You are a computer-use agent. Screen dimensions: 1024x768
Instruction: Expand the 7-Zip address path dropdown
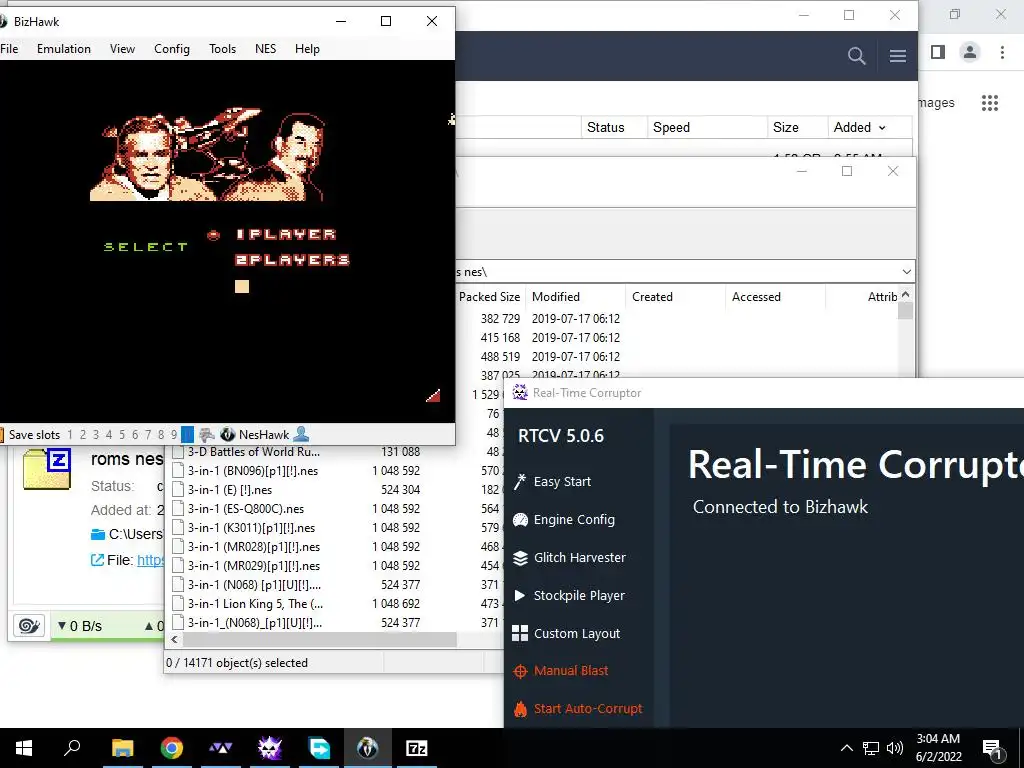tap(906, 272)
